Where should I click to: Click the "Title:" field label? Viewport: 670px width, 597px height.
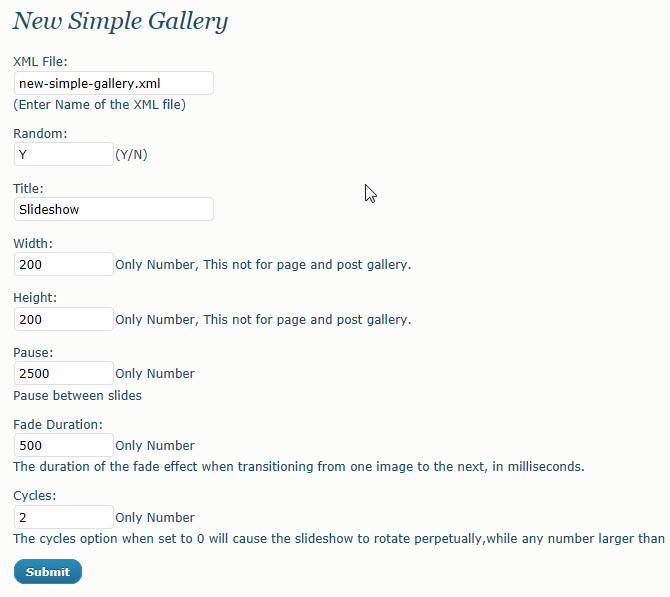tap(28, 188)
